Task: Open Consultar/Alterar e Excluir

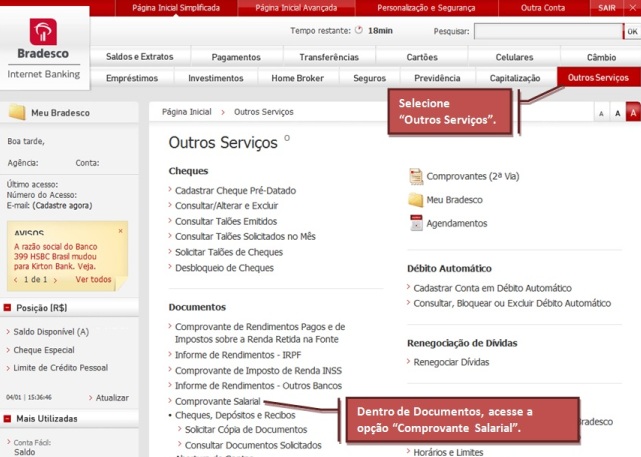Action: [x=226, y=206]
